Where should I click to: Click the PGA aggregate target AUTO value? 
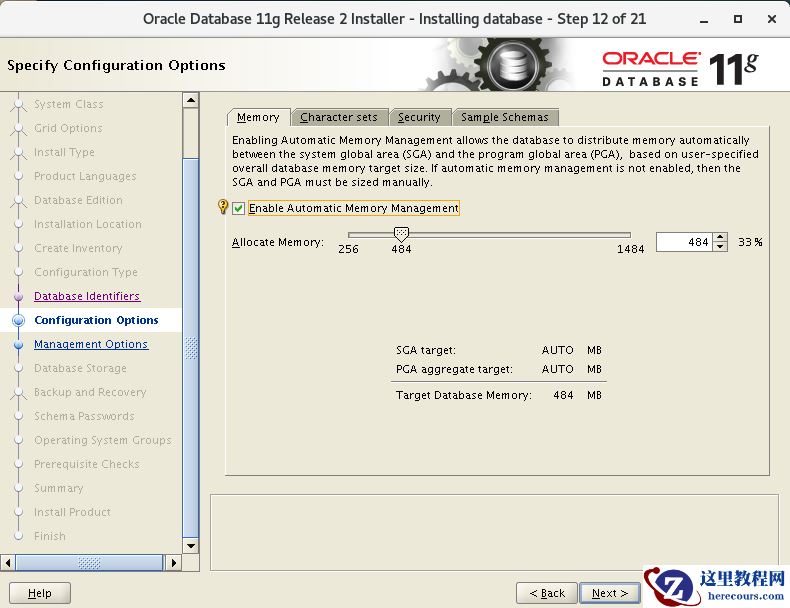(557, 369)
